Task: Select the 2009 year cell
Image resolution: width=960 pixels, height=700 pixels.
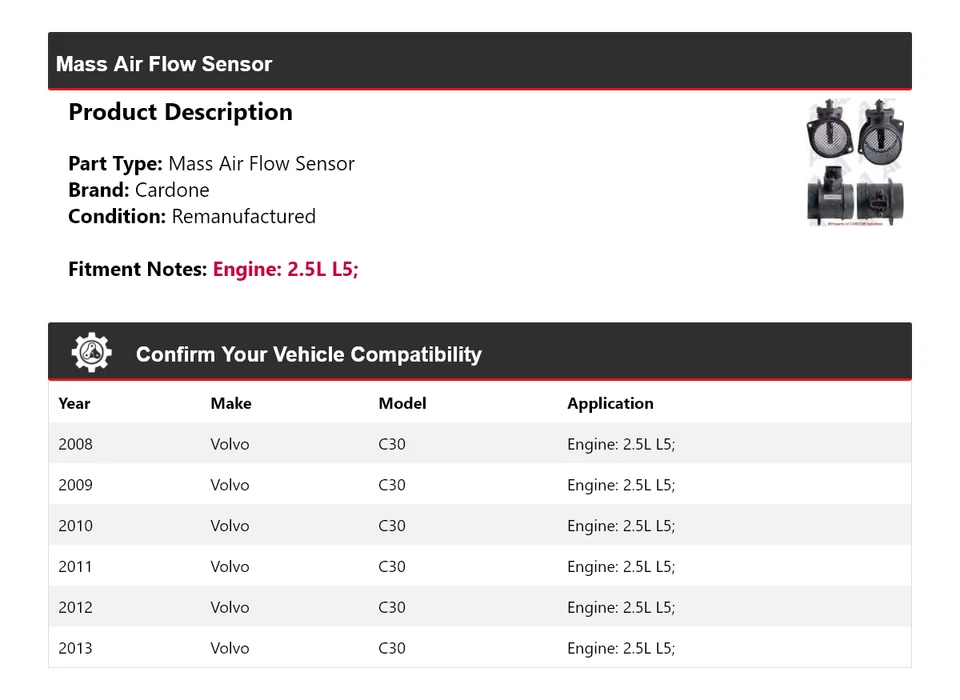Action: [76, 485]
